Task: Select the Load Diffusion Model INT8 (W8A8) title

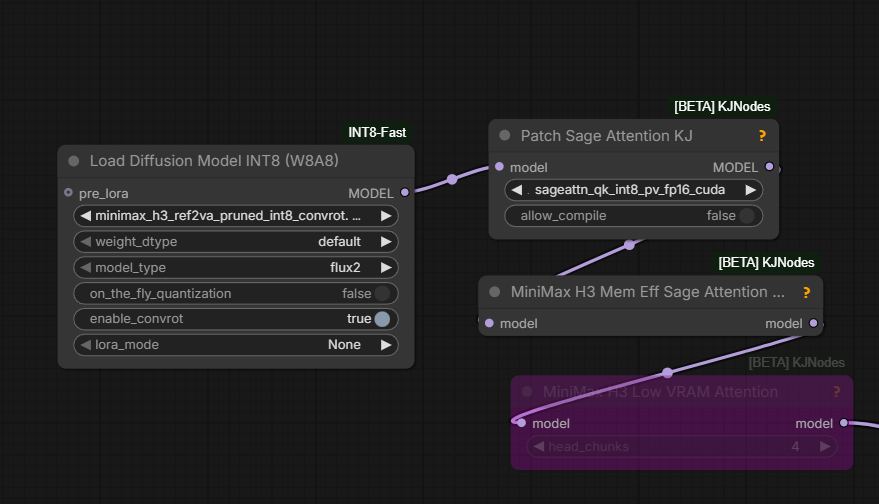Action: click(x=214, y=161)
